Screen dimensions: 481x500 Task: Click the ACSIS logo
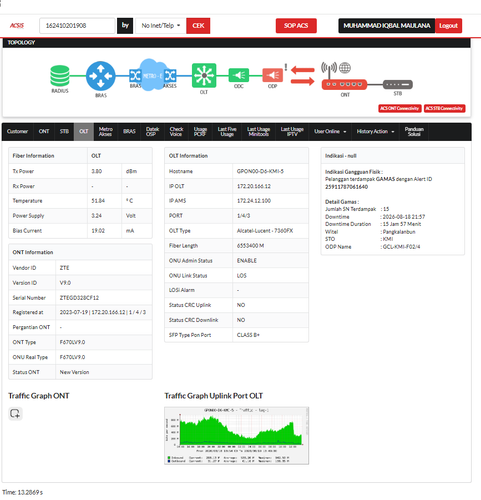[17, 26]
